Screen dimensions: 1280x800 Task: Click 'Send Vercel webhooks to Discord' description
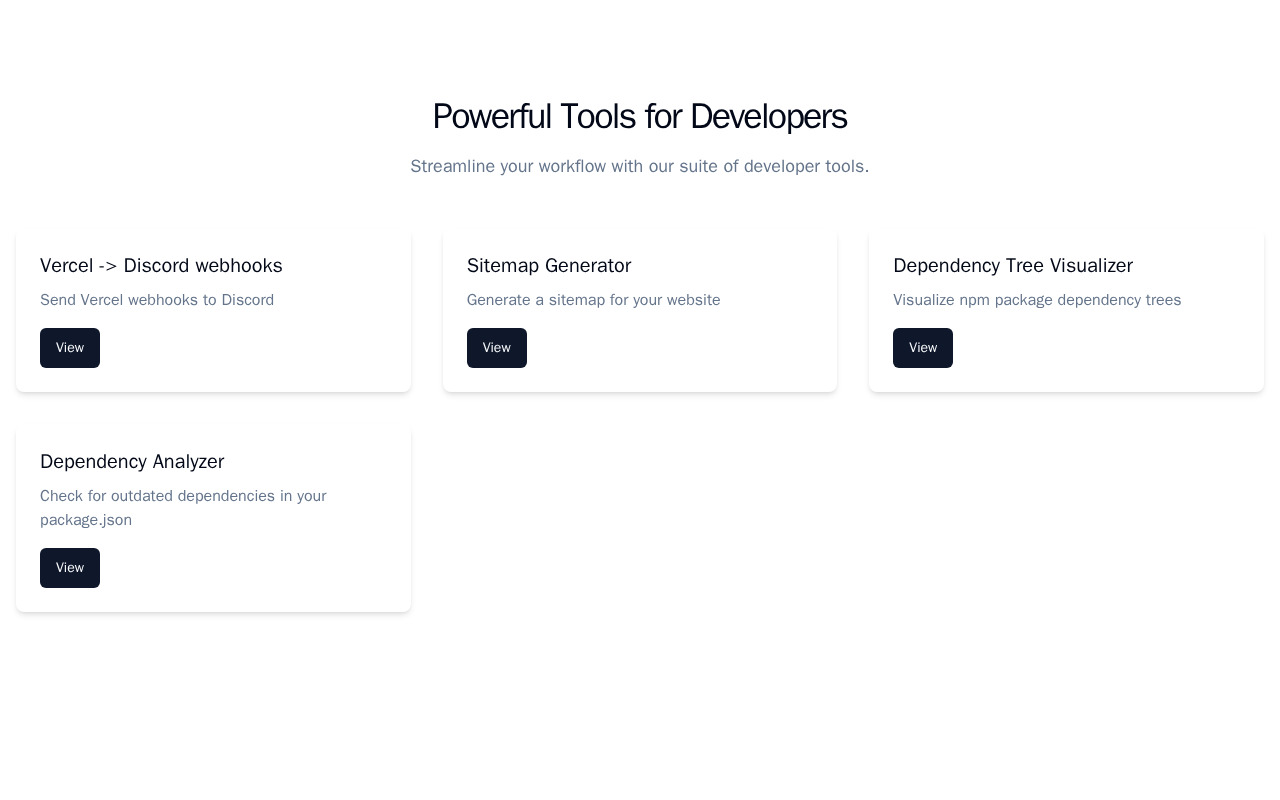pos(157,300)
